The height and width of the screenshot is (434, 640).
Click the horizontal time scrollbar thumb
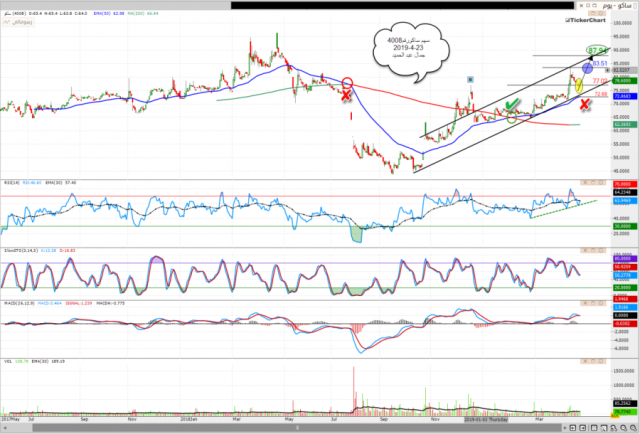click(297, 428)
